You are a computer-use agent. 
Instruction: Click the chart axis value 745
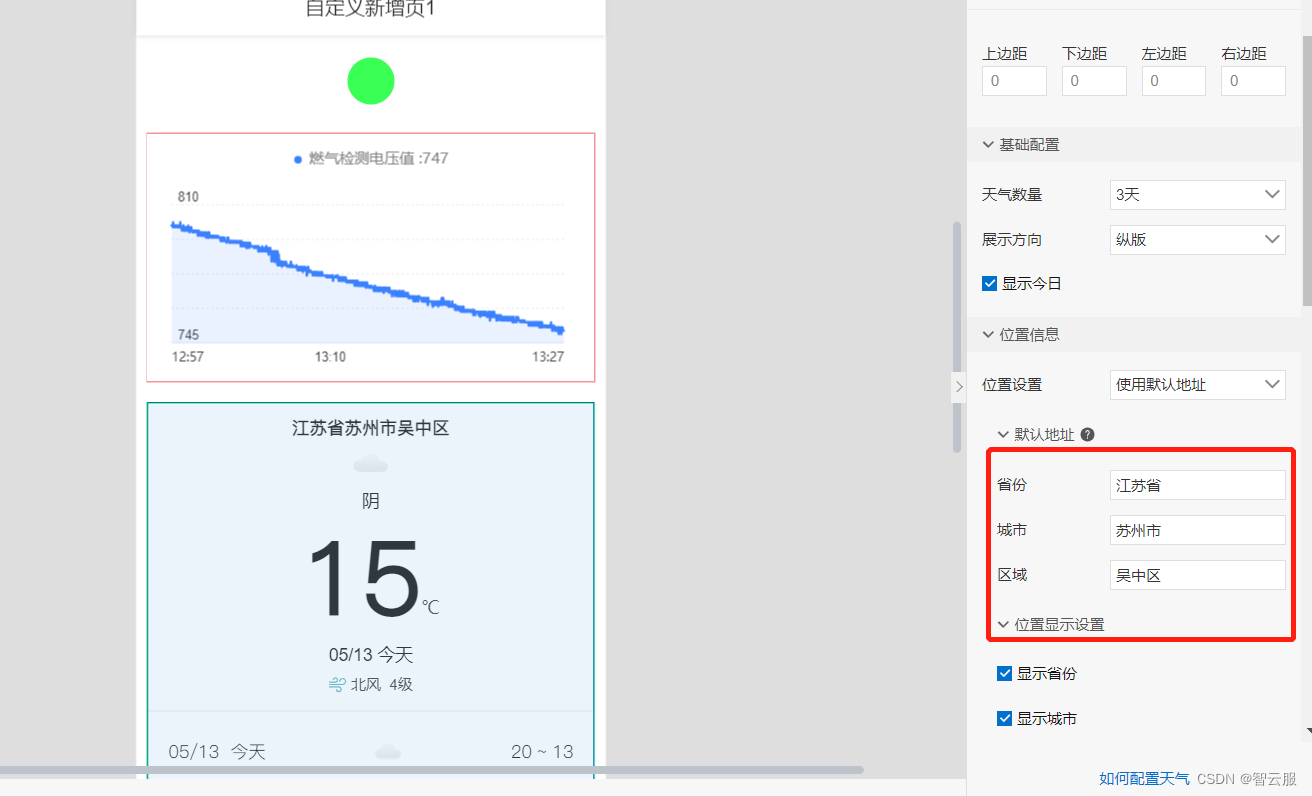(x=188, y=335)
